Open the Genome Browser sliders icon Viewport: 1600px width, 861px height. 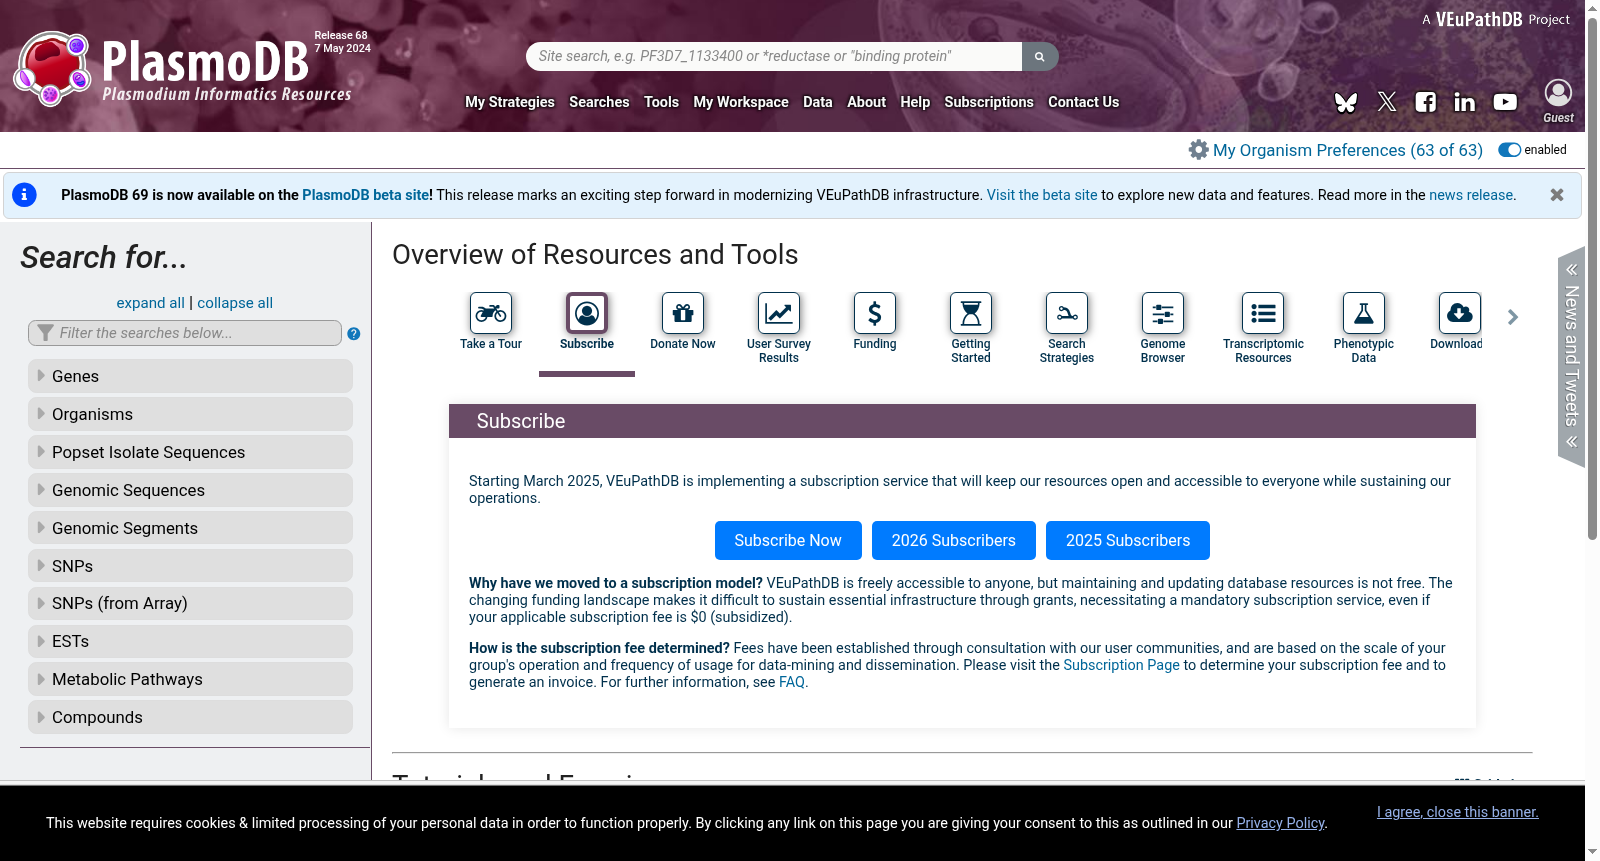1163,313
